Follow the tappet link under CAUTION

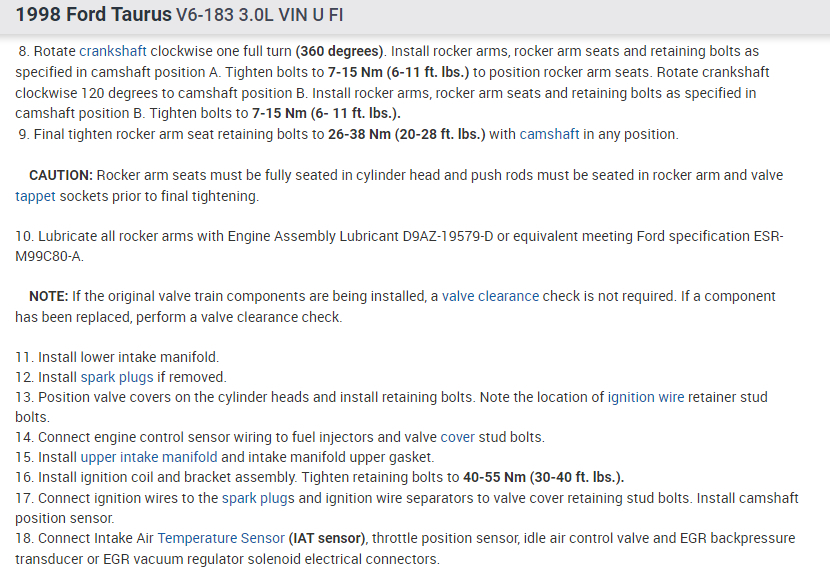click(38, 196)
